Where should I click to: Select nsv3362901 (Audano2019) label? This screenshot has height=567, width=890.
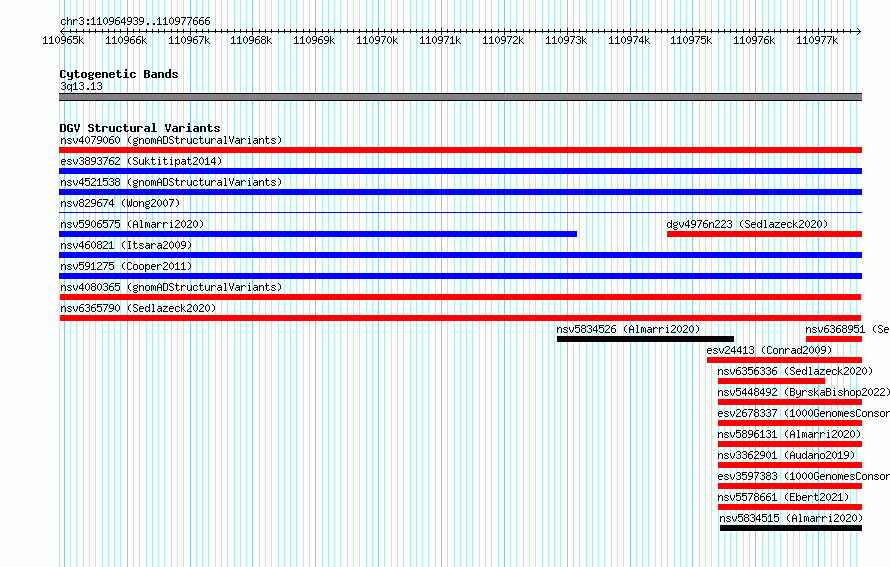[786, 455]
